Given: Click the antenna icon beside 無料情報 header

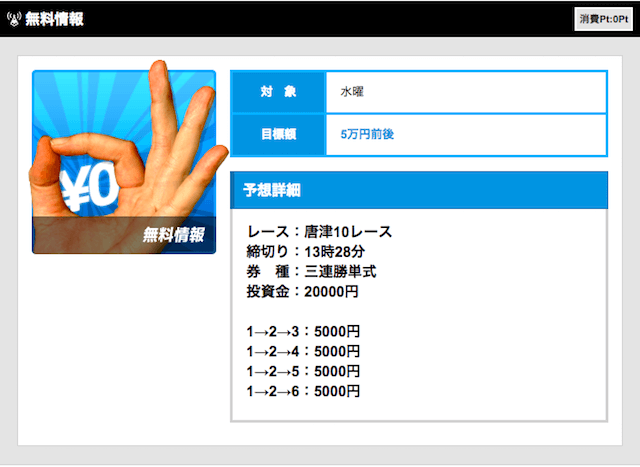Looking at the screenshot, I should (x=14, y=19).
